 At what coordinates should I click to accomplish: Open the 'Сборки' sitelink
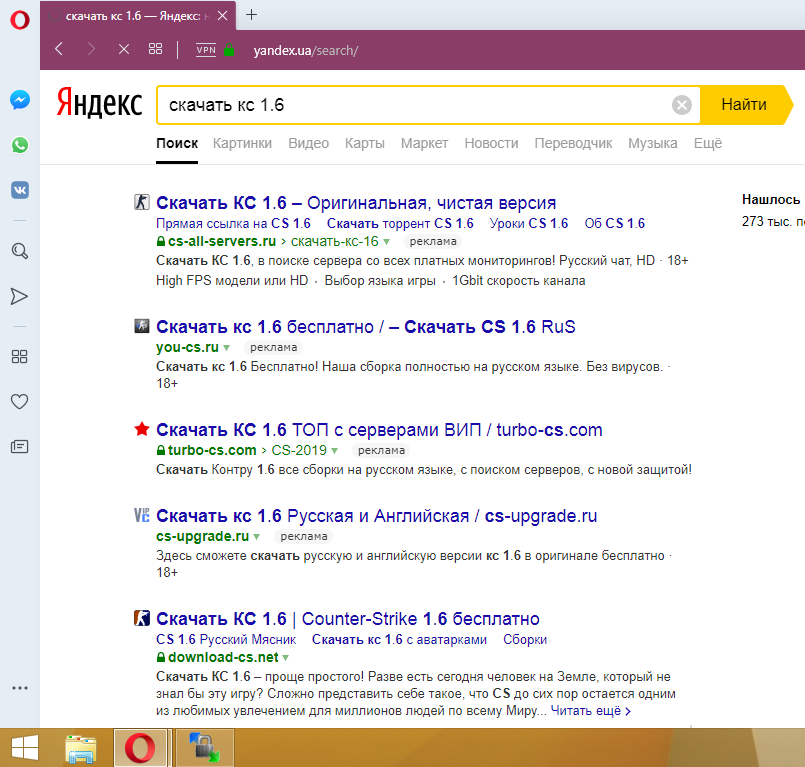(x=525, y=640)
